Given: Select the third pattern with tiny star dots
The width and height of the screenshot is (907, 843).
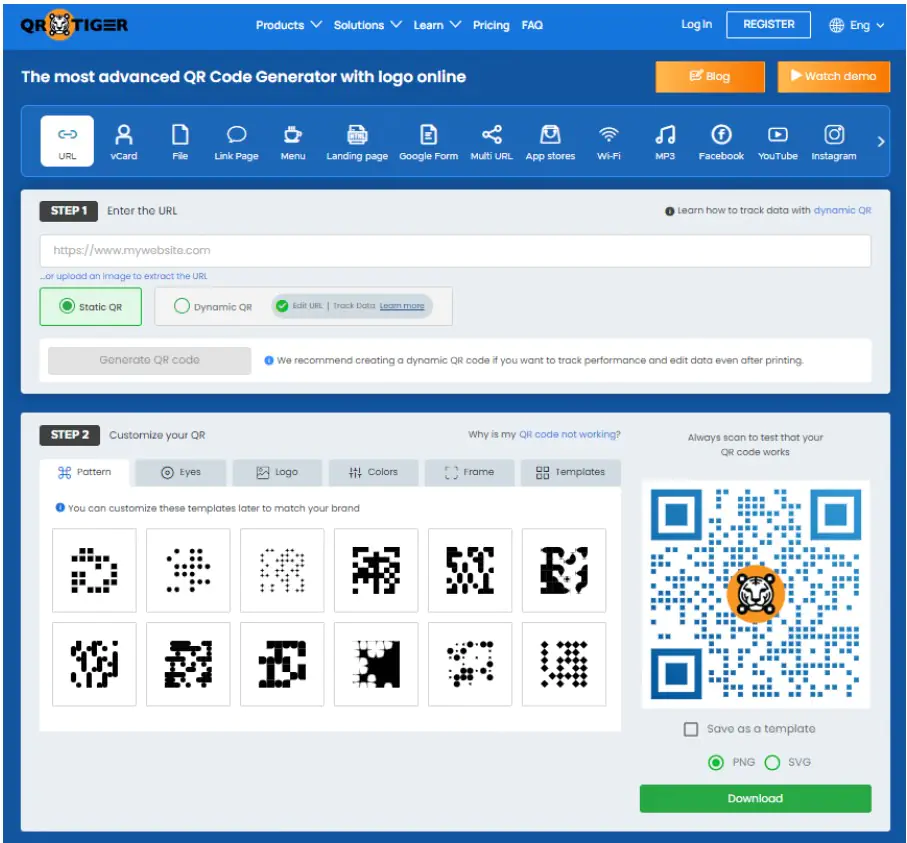Looking at the screenshot, I should [x=282, y=570].
